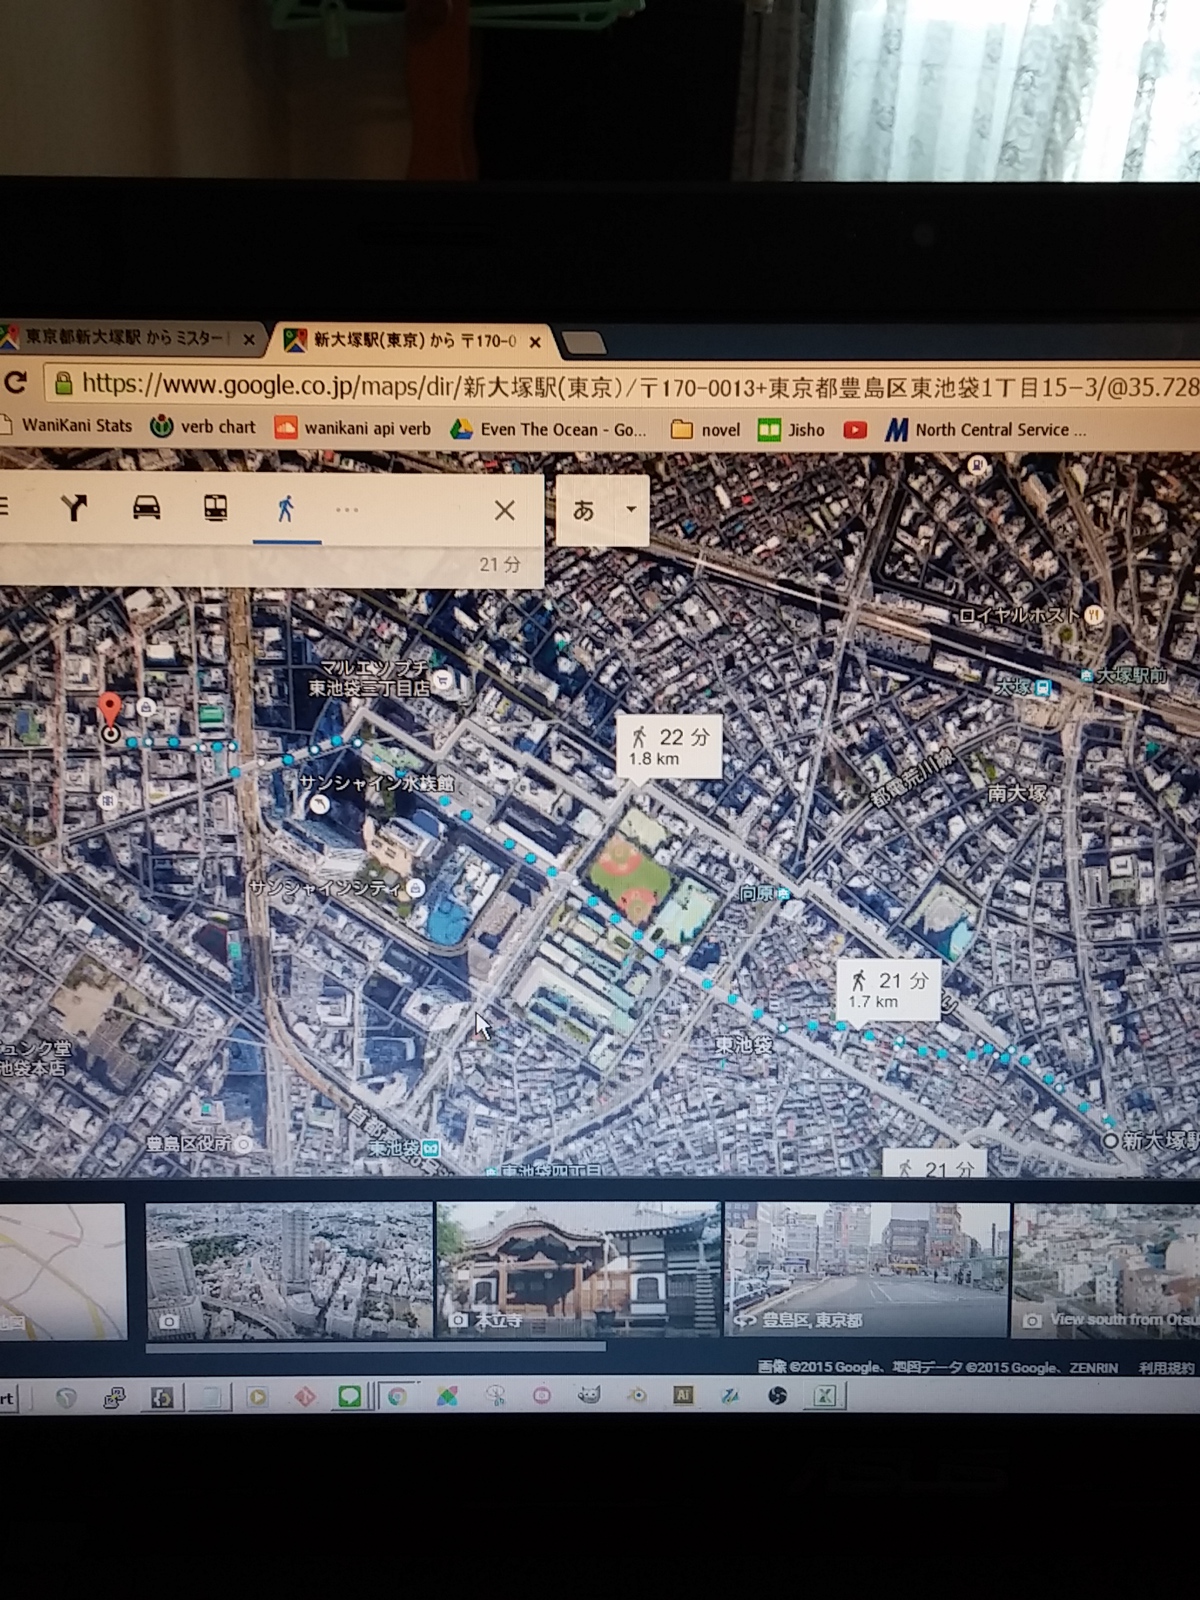Close the 新大塚駅(東京) tab
Viewport: 1200px width, 1600px height.
click(x=535, y=342)
